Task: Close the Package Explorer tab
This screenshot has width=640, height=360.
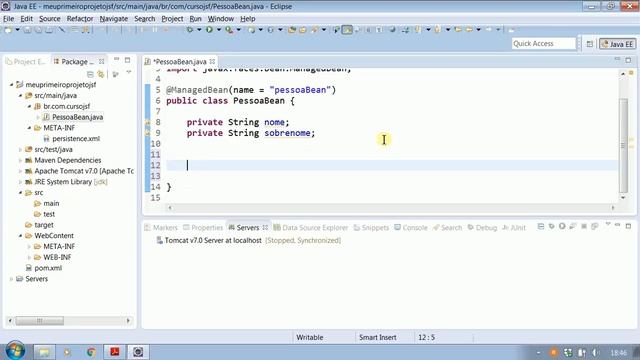Action: (x=102, y=62)
